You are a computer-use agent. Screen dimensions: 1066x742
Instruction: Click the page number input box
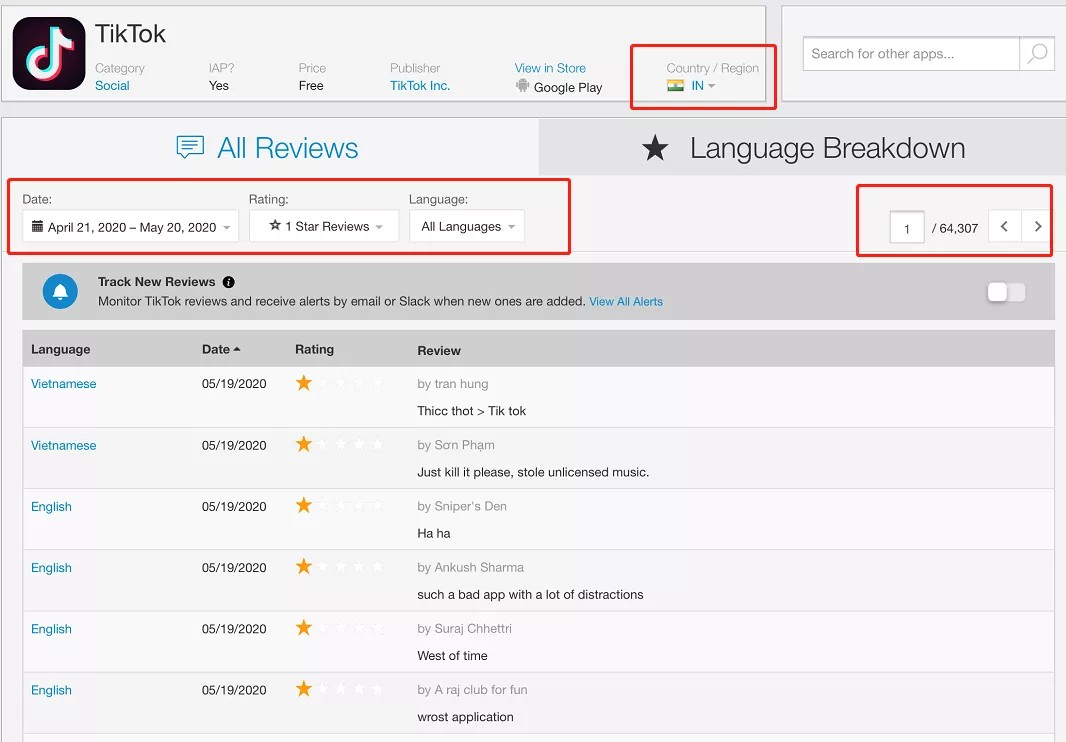click(906, 227)
